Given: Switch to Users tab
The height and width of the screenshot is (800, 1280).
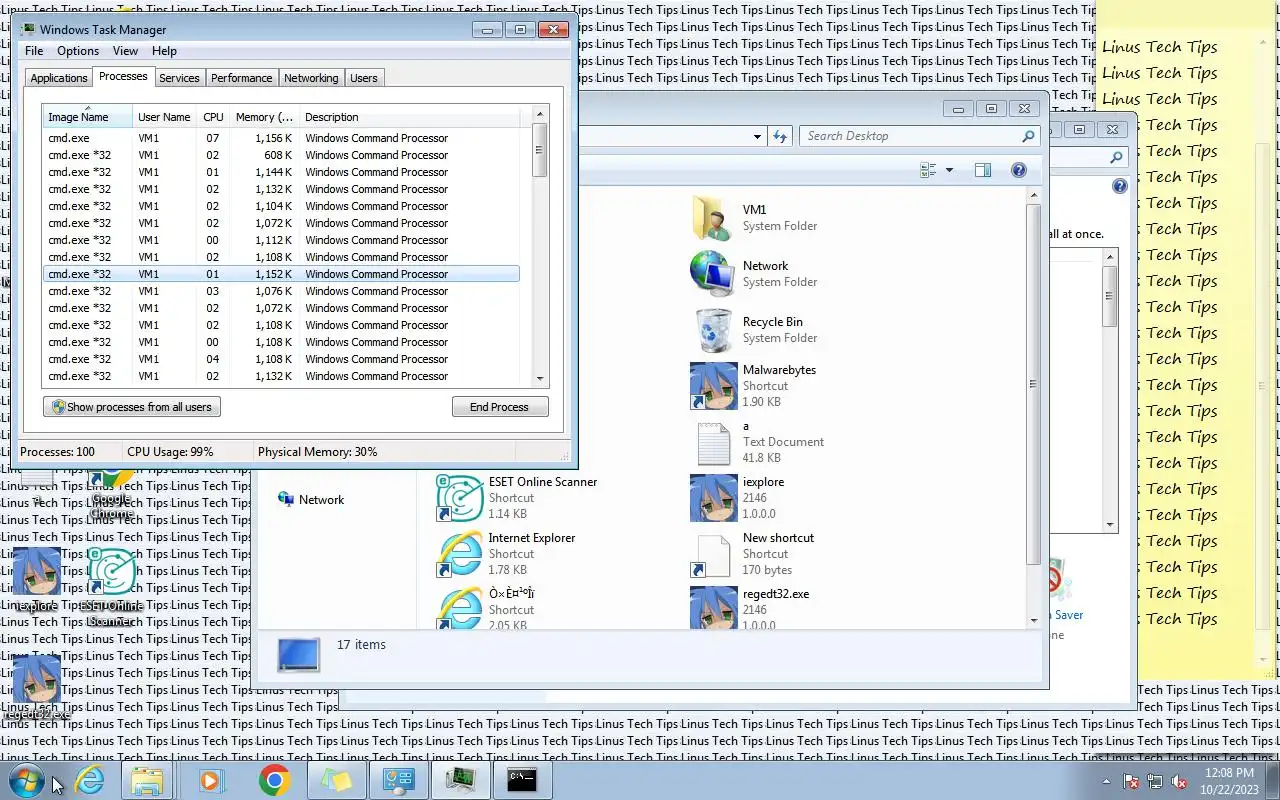Looking at the screenshot, I should 364,78.
